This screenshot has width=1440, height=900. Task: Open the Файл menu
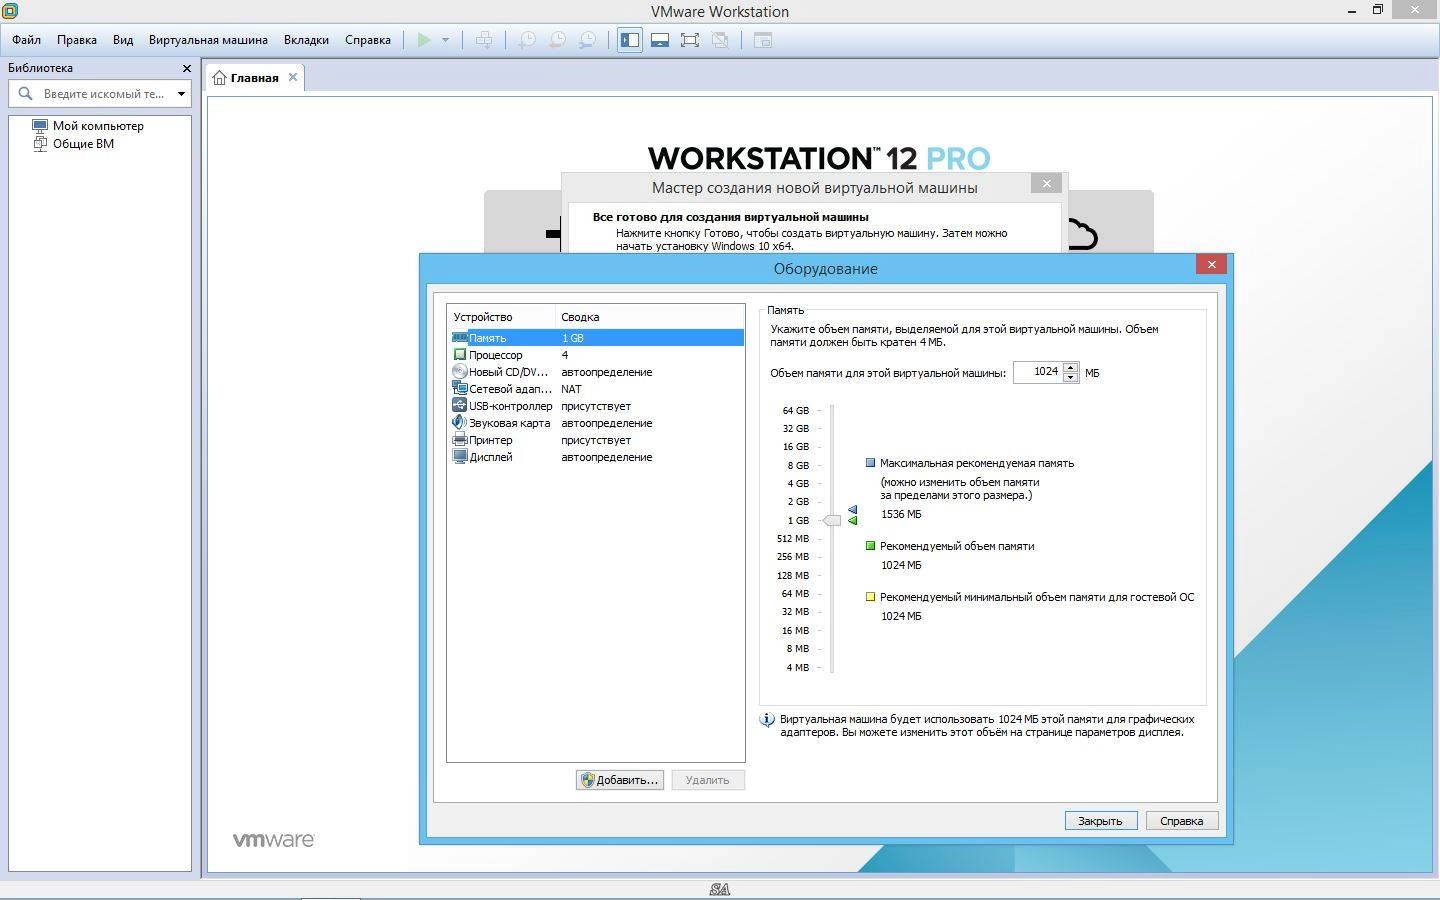tap(27, 40)
